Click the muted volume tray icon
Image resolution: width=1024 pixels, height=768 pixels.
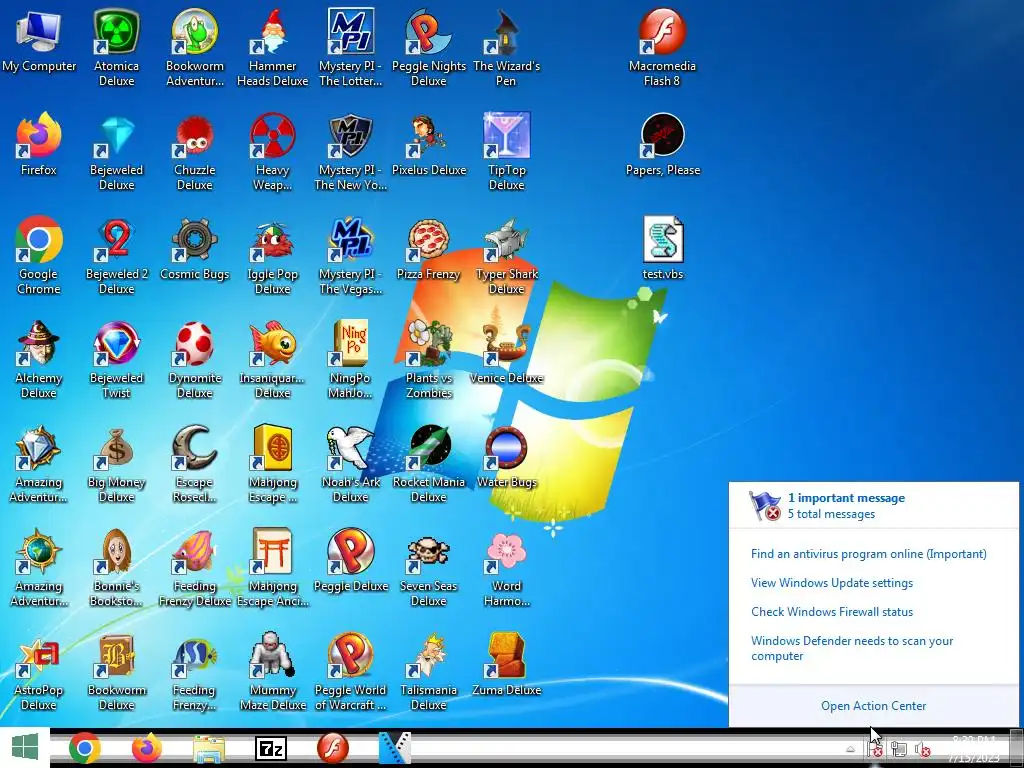point(922,749)
